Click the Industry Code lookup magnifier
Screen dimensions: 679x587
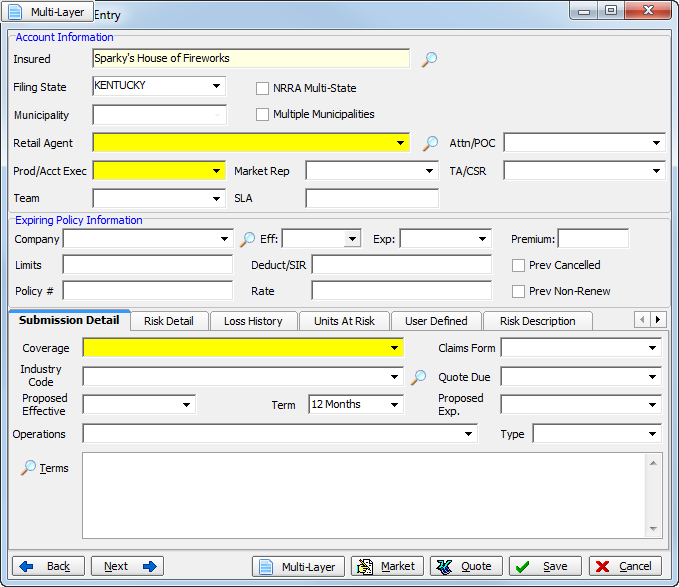pos(419,377)
